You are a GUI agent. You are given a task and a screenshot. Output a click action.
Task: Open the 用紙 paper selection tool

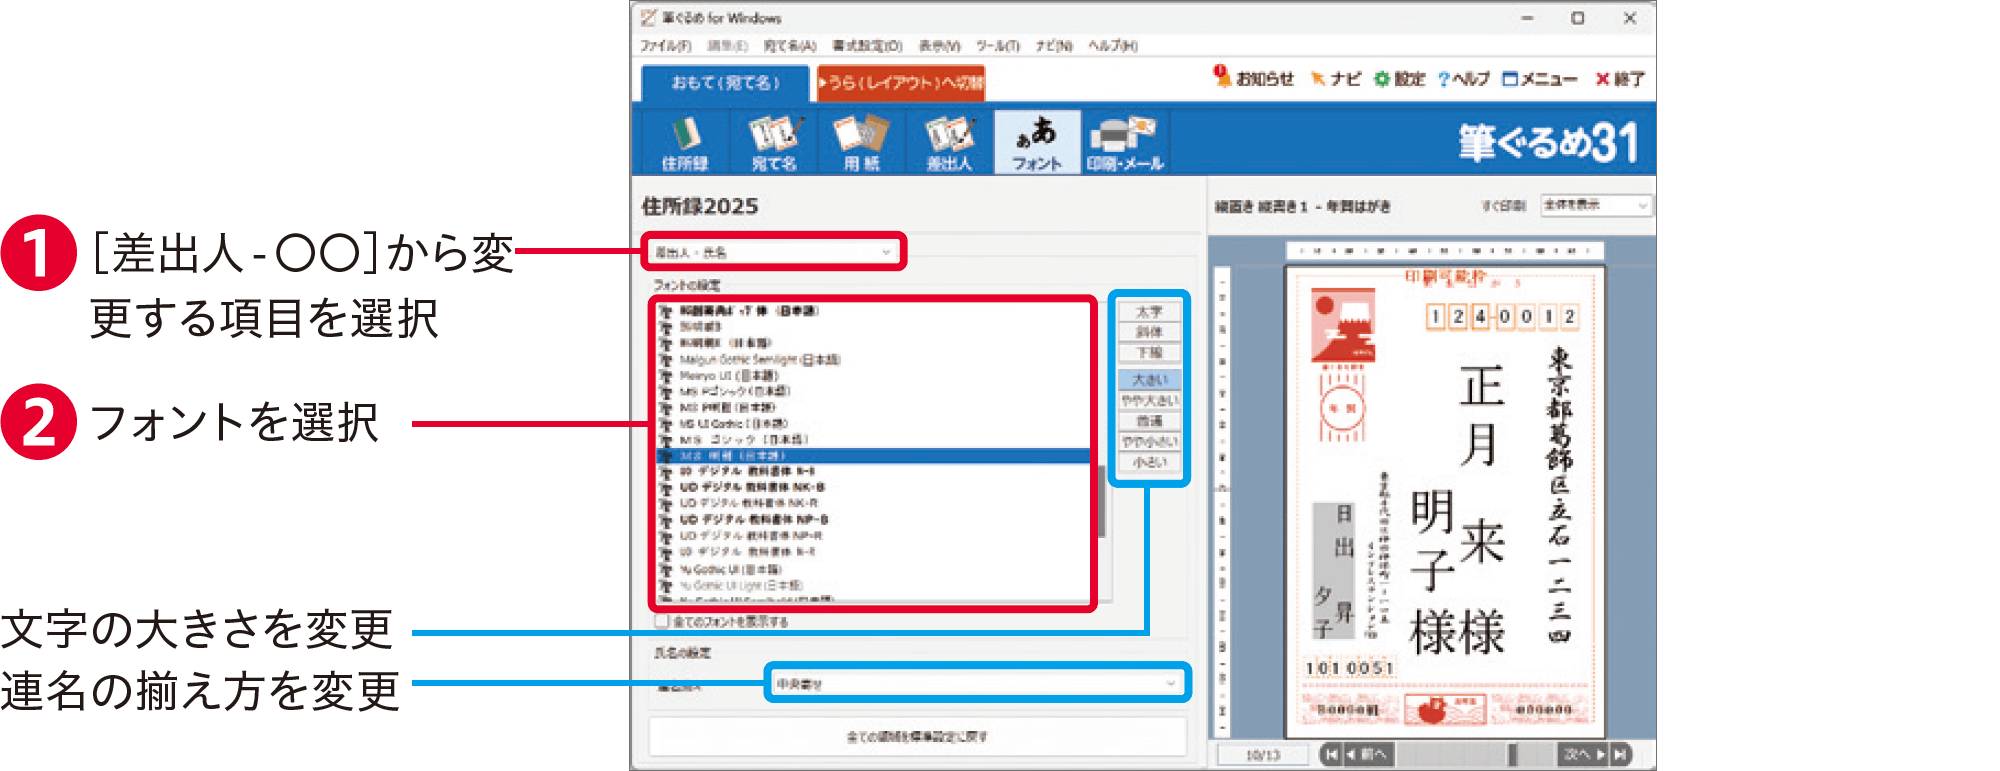tap(862, 142)
